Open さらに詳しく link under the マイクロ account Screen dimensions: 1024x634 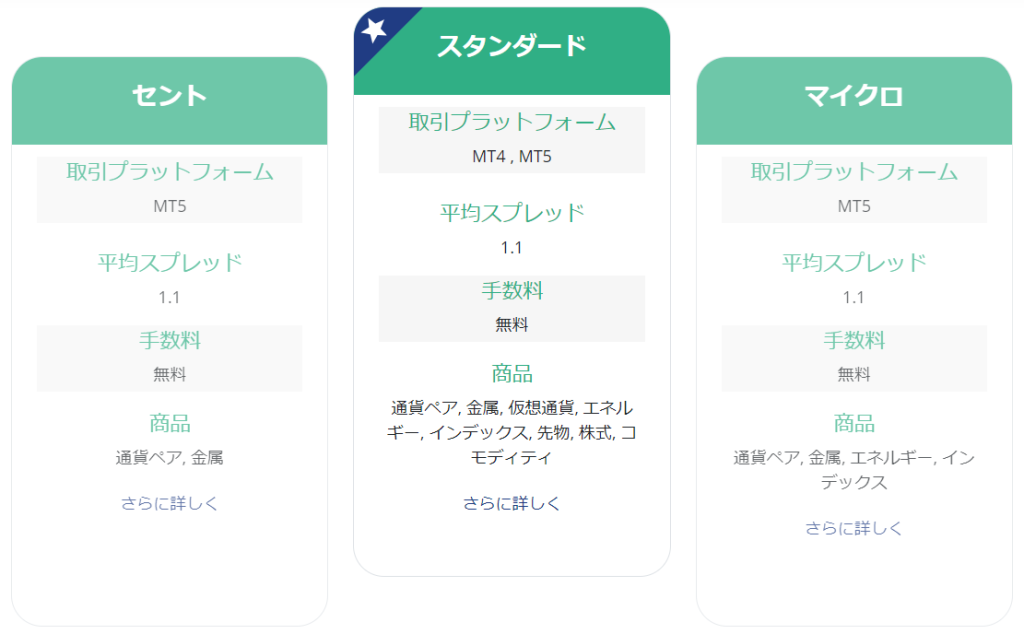[x=854, y=528]
